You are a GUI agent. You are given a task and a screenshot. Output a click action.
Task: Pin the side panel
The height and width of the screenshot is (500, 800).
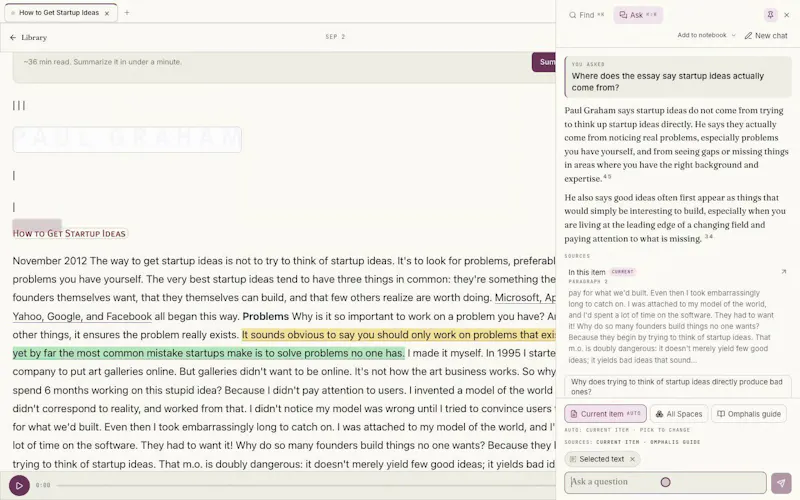(770, 15)
